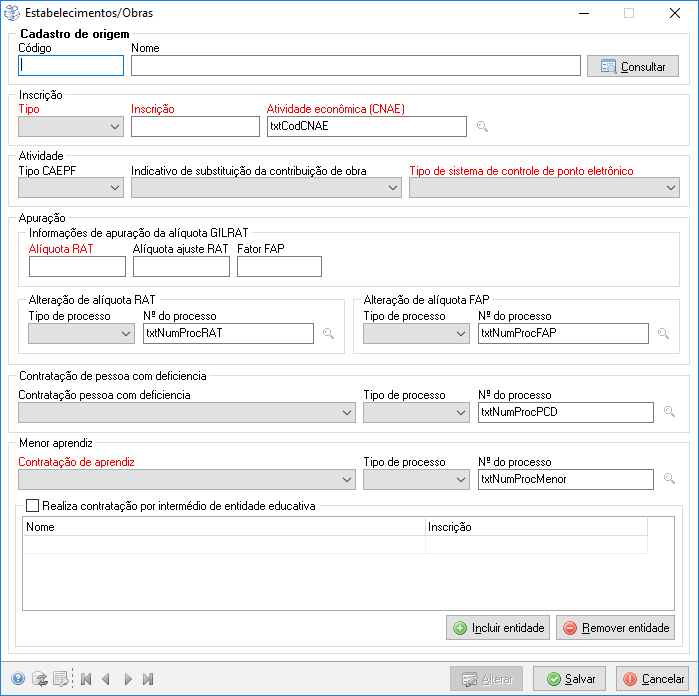Click the Salvar button
The image size is (699, 696).
(x=569, y=679)
